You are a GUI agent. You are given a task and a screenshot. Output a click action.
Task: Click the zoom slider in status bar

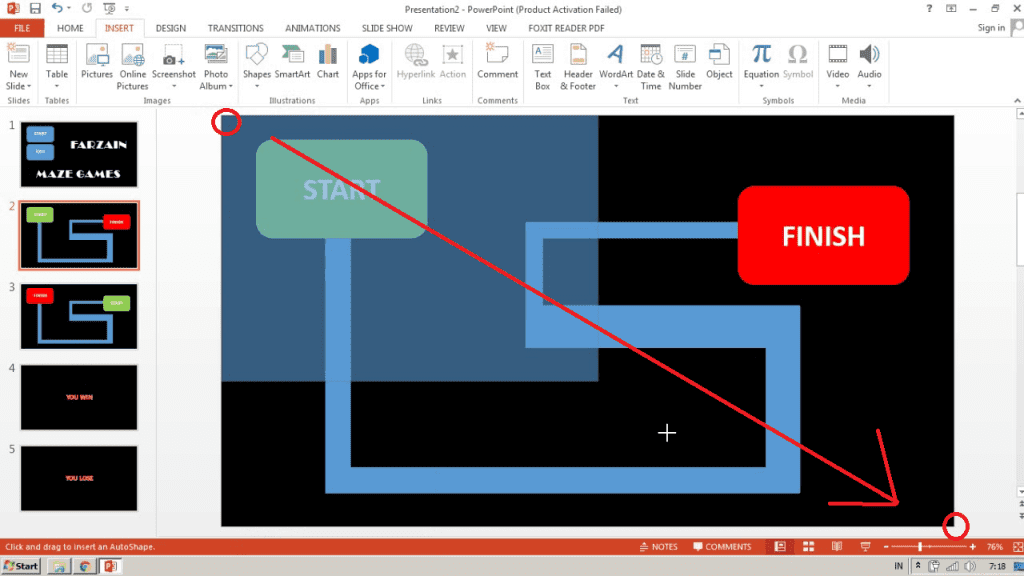pyautogui.click(x=920, y=547)
